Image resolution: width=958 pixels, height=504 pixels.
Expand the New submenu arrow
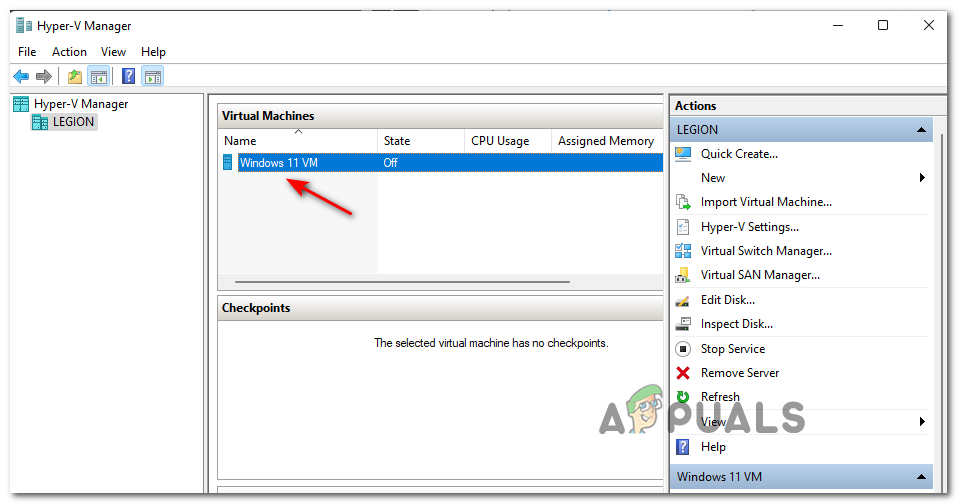coord(922,178)
